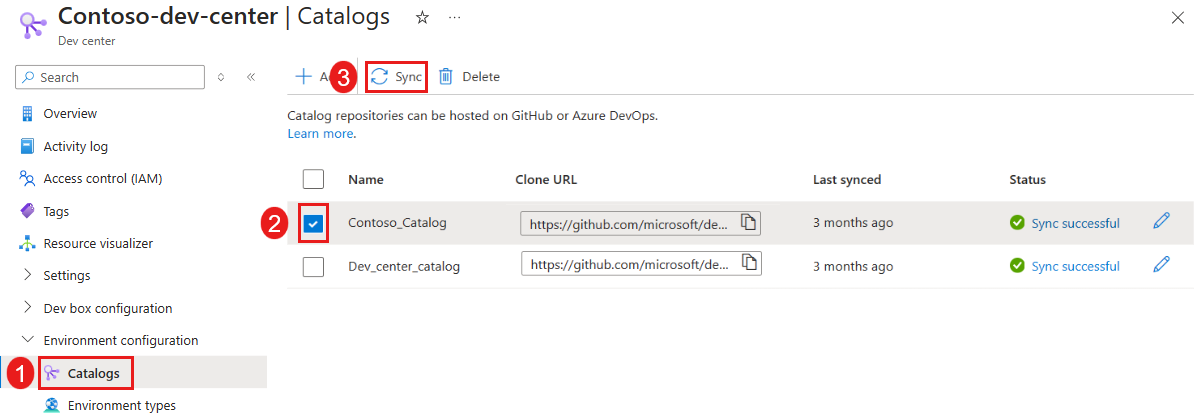Copy the Contoso_Catalog clone URL
Image resolution: width=1198 pixels, height=420 pixels.
tap(748, 222)
